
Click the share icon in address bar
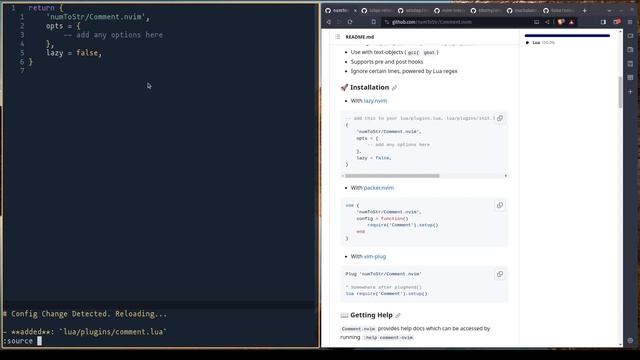pos(547,22)
